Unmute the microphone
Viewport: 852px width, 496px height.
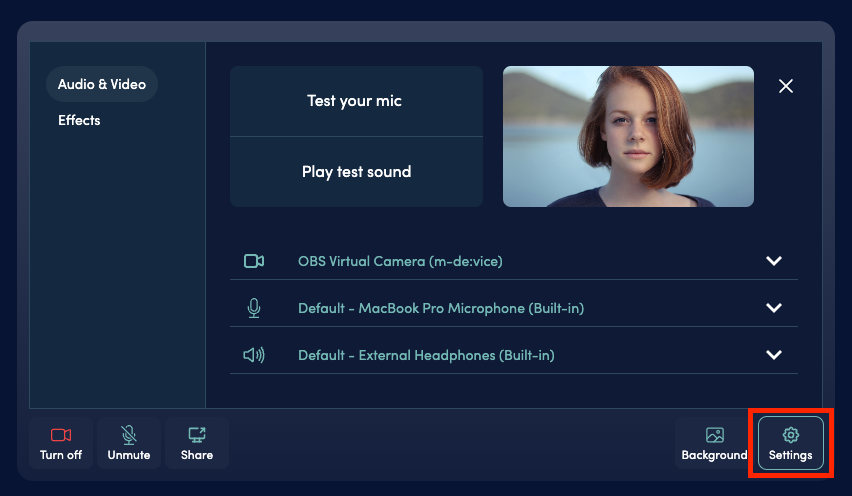(x=129, y=443)
